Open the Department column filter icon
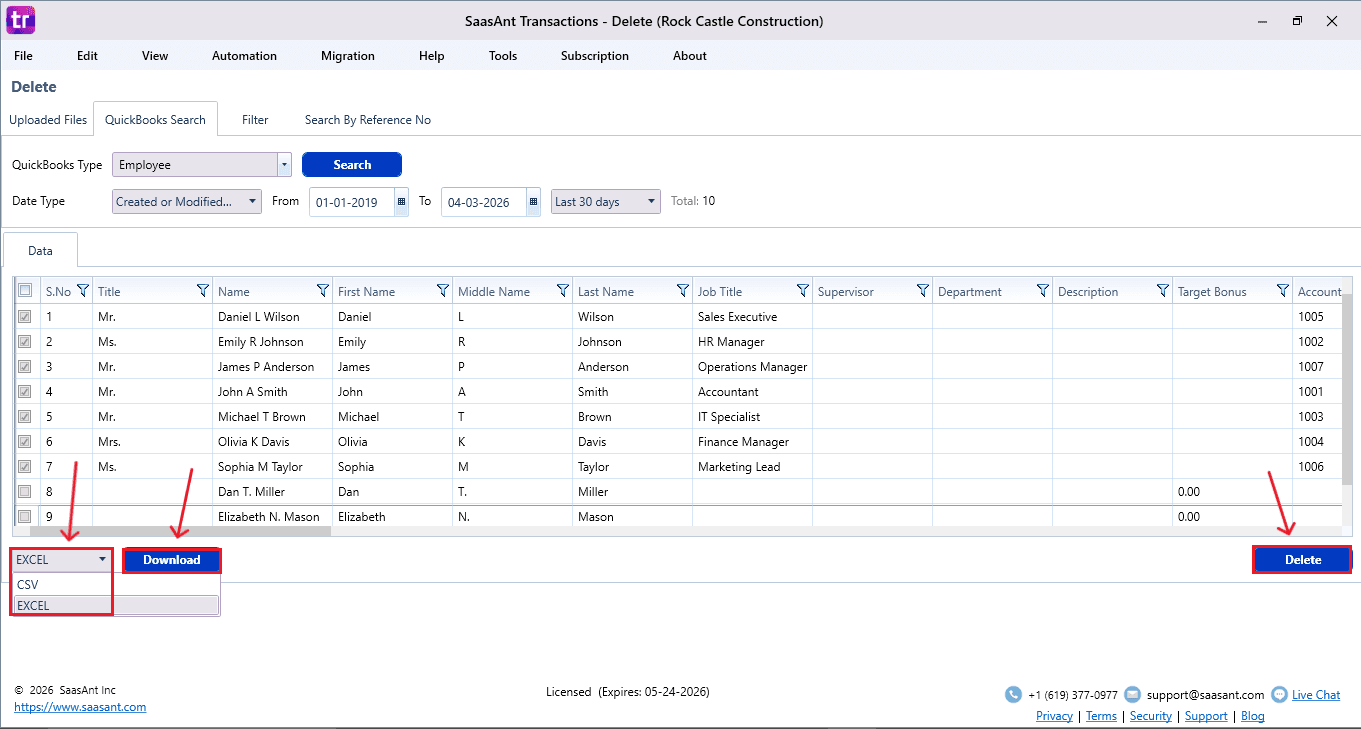This screenshot has height=729, width=1361. point(1043,291)
